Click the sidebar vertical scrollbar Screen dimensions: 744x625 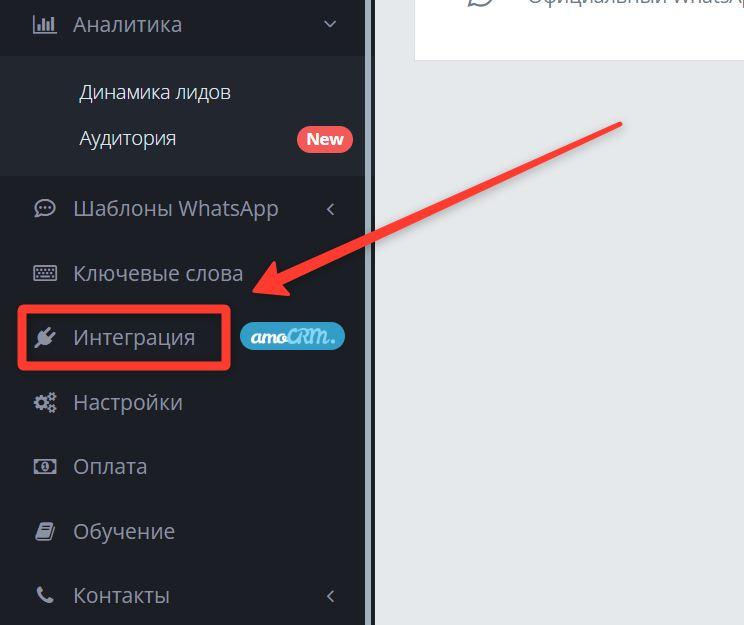click(x=370, y=312)
